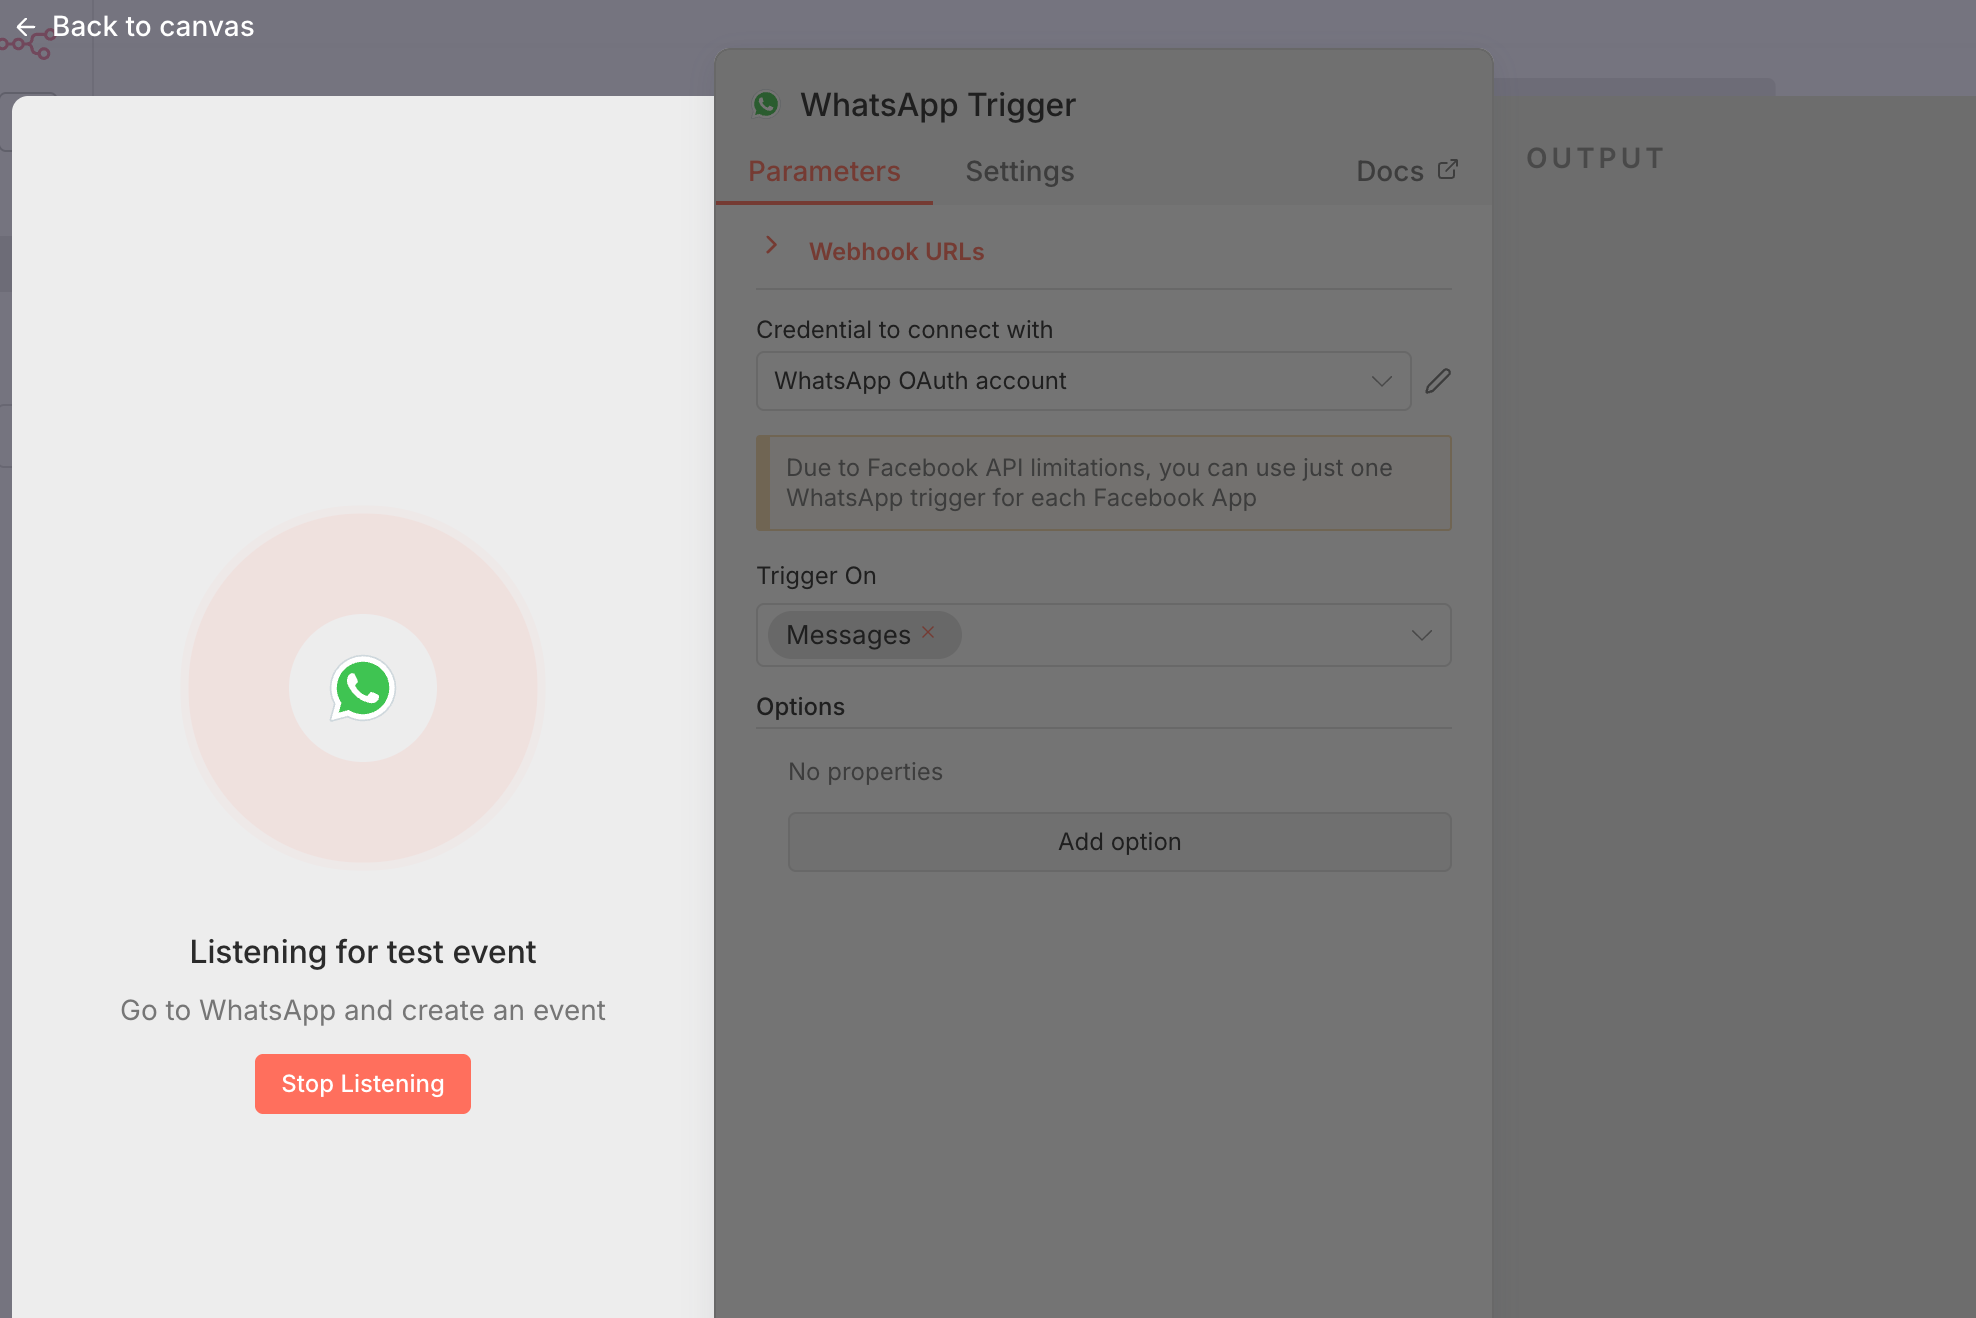Click the WhatsApp logo beside the trigger title
The image size is (1976, 1318).
coord(766,104)
